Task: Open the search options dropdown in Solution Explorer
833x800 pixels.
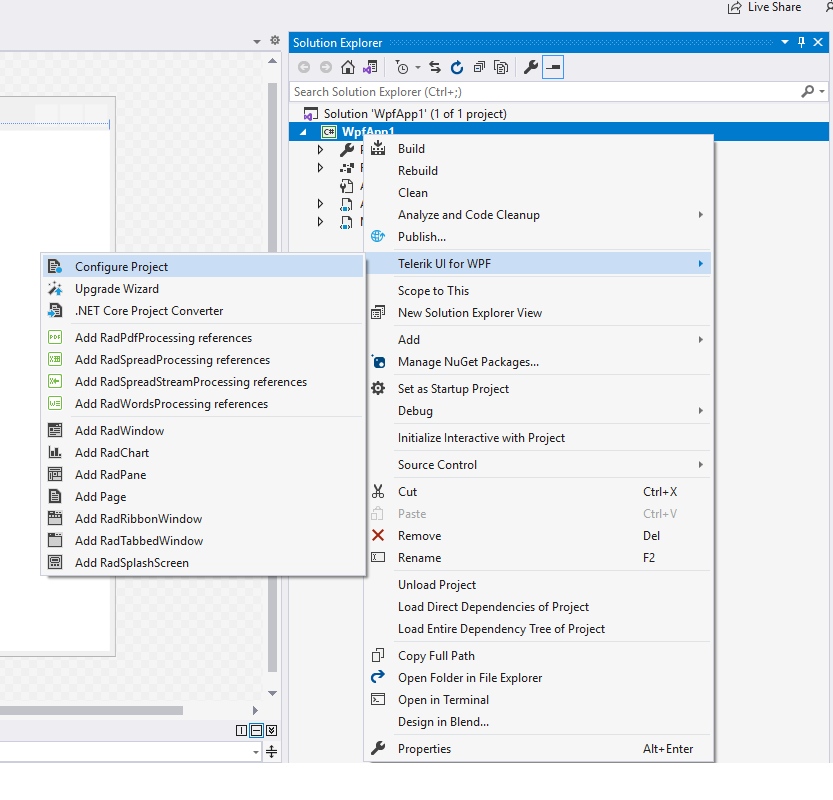Action: coord(822,92)
